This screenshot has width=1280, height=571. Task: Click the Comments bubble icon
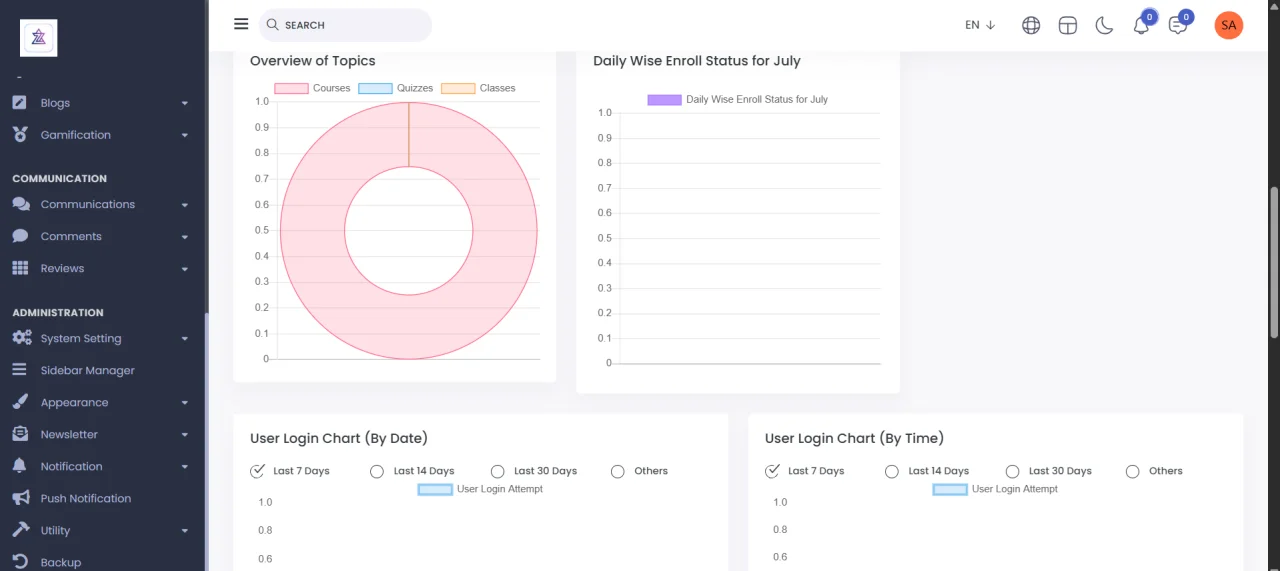point(20,236)
